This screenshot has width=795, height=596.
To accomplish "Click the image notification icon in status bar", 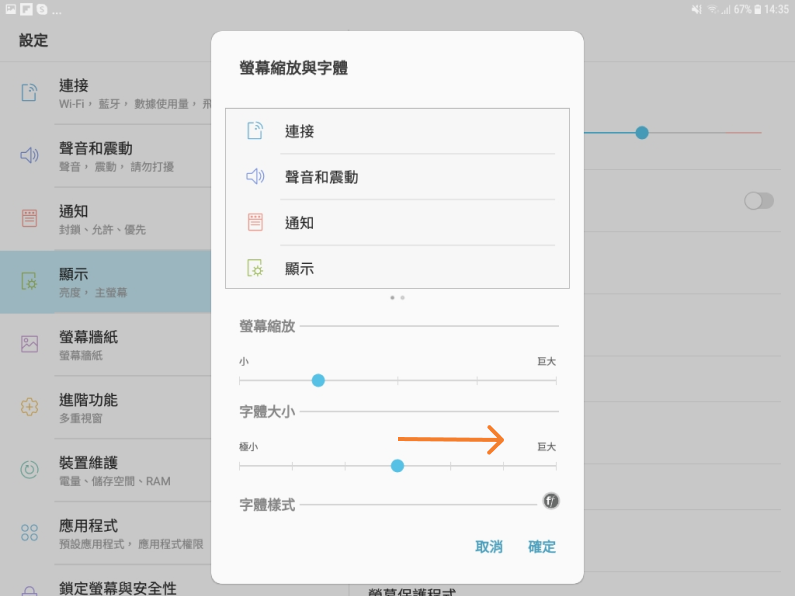I will (11, 9).
